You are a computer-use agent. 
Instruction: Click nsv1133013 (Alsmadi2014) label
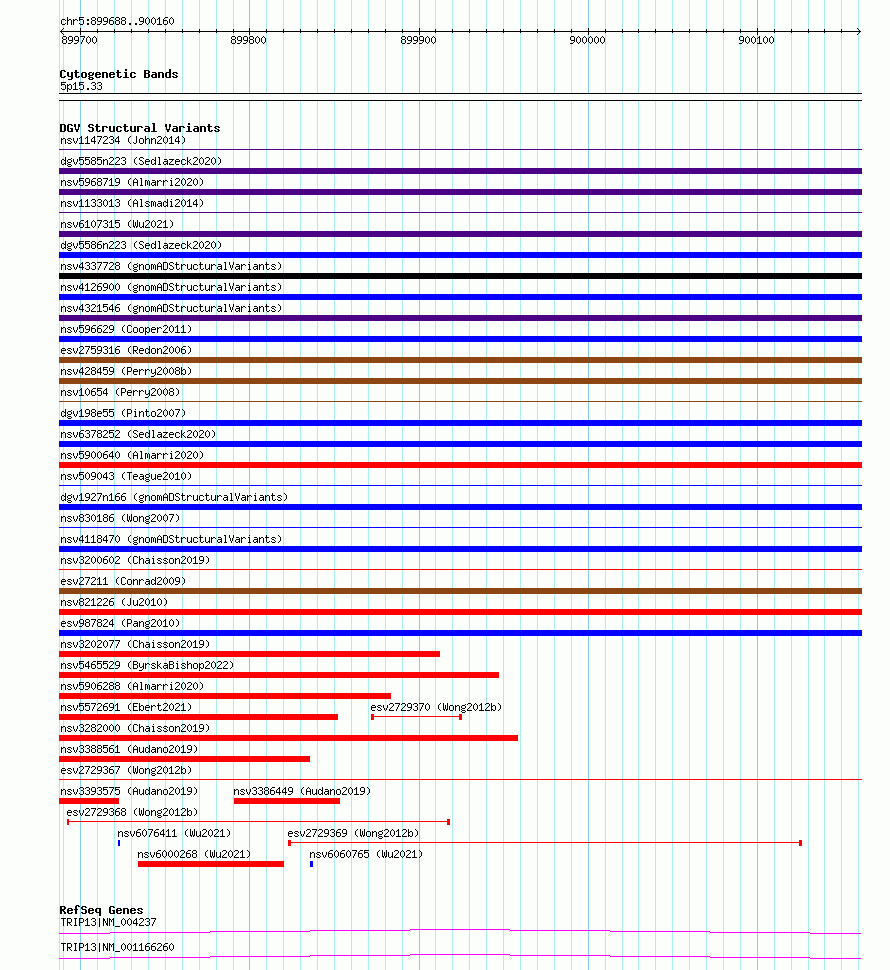coord(132,204)
